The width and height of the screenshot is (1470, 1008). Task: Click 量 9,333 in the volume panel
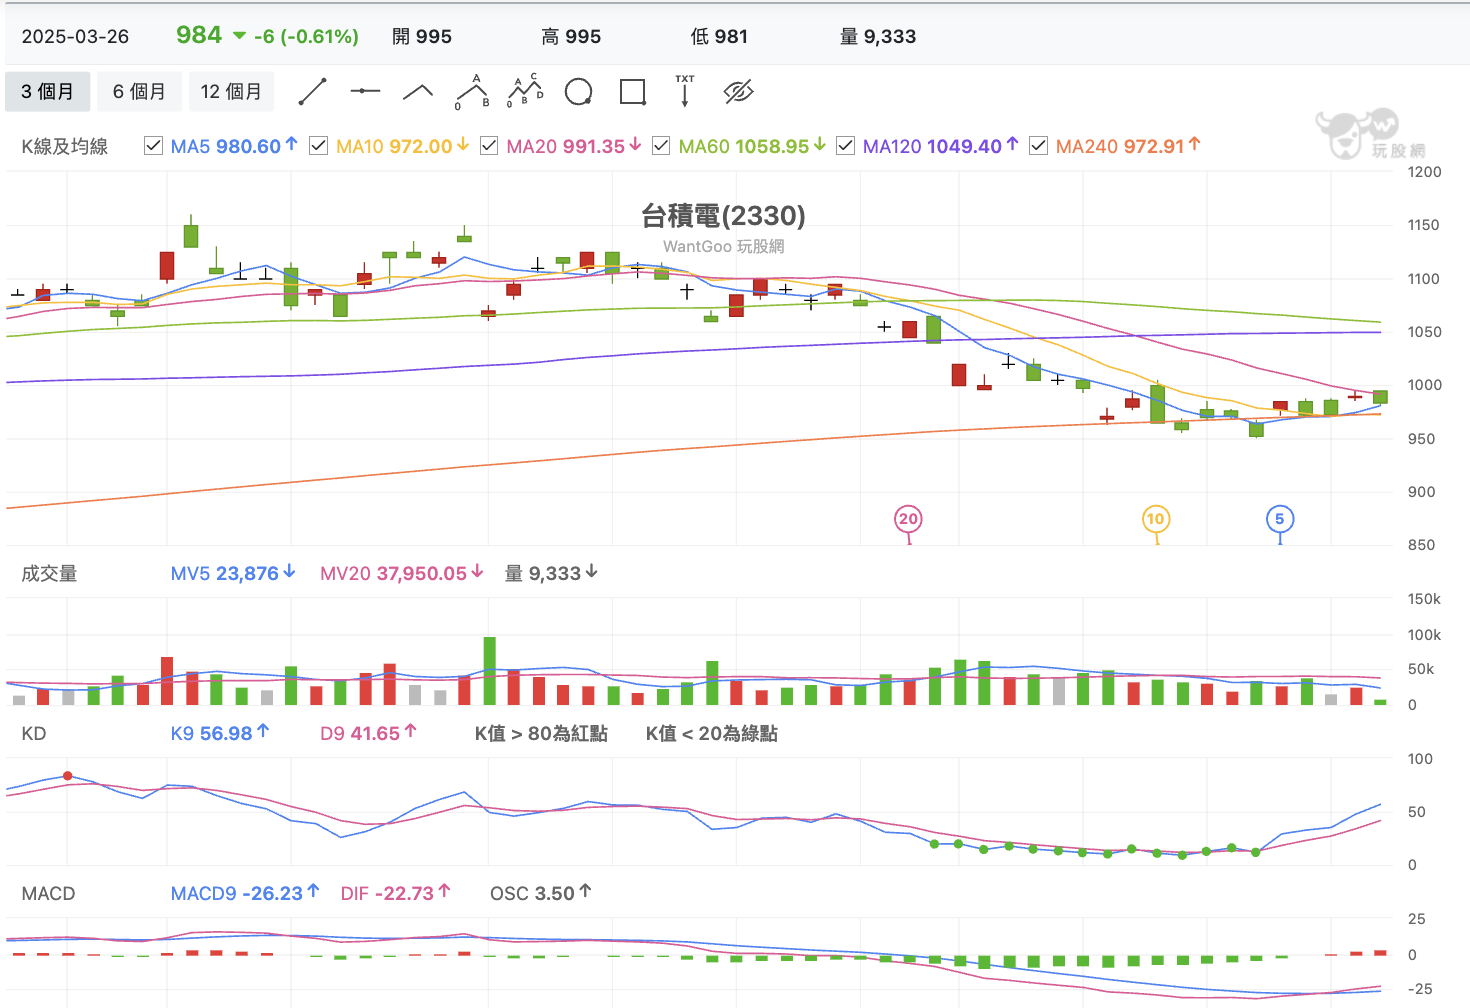coord(543,573)
